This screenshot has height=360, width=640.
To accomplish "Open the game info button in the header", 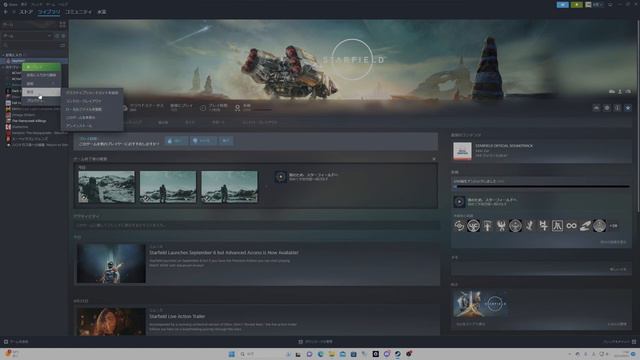I will [x=617, y=108].
